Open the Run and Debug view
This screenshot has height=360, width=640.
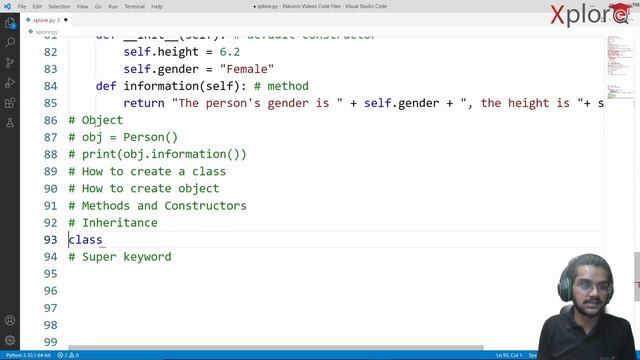pyautogui.click(x=10, y=83)
